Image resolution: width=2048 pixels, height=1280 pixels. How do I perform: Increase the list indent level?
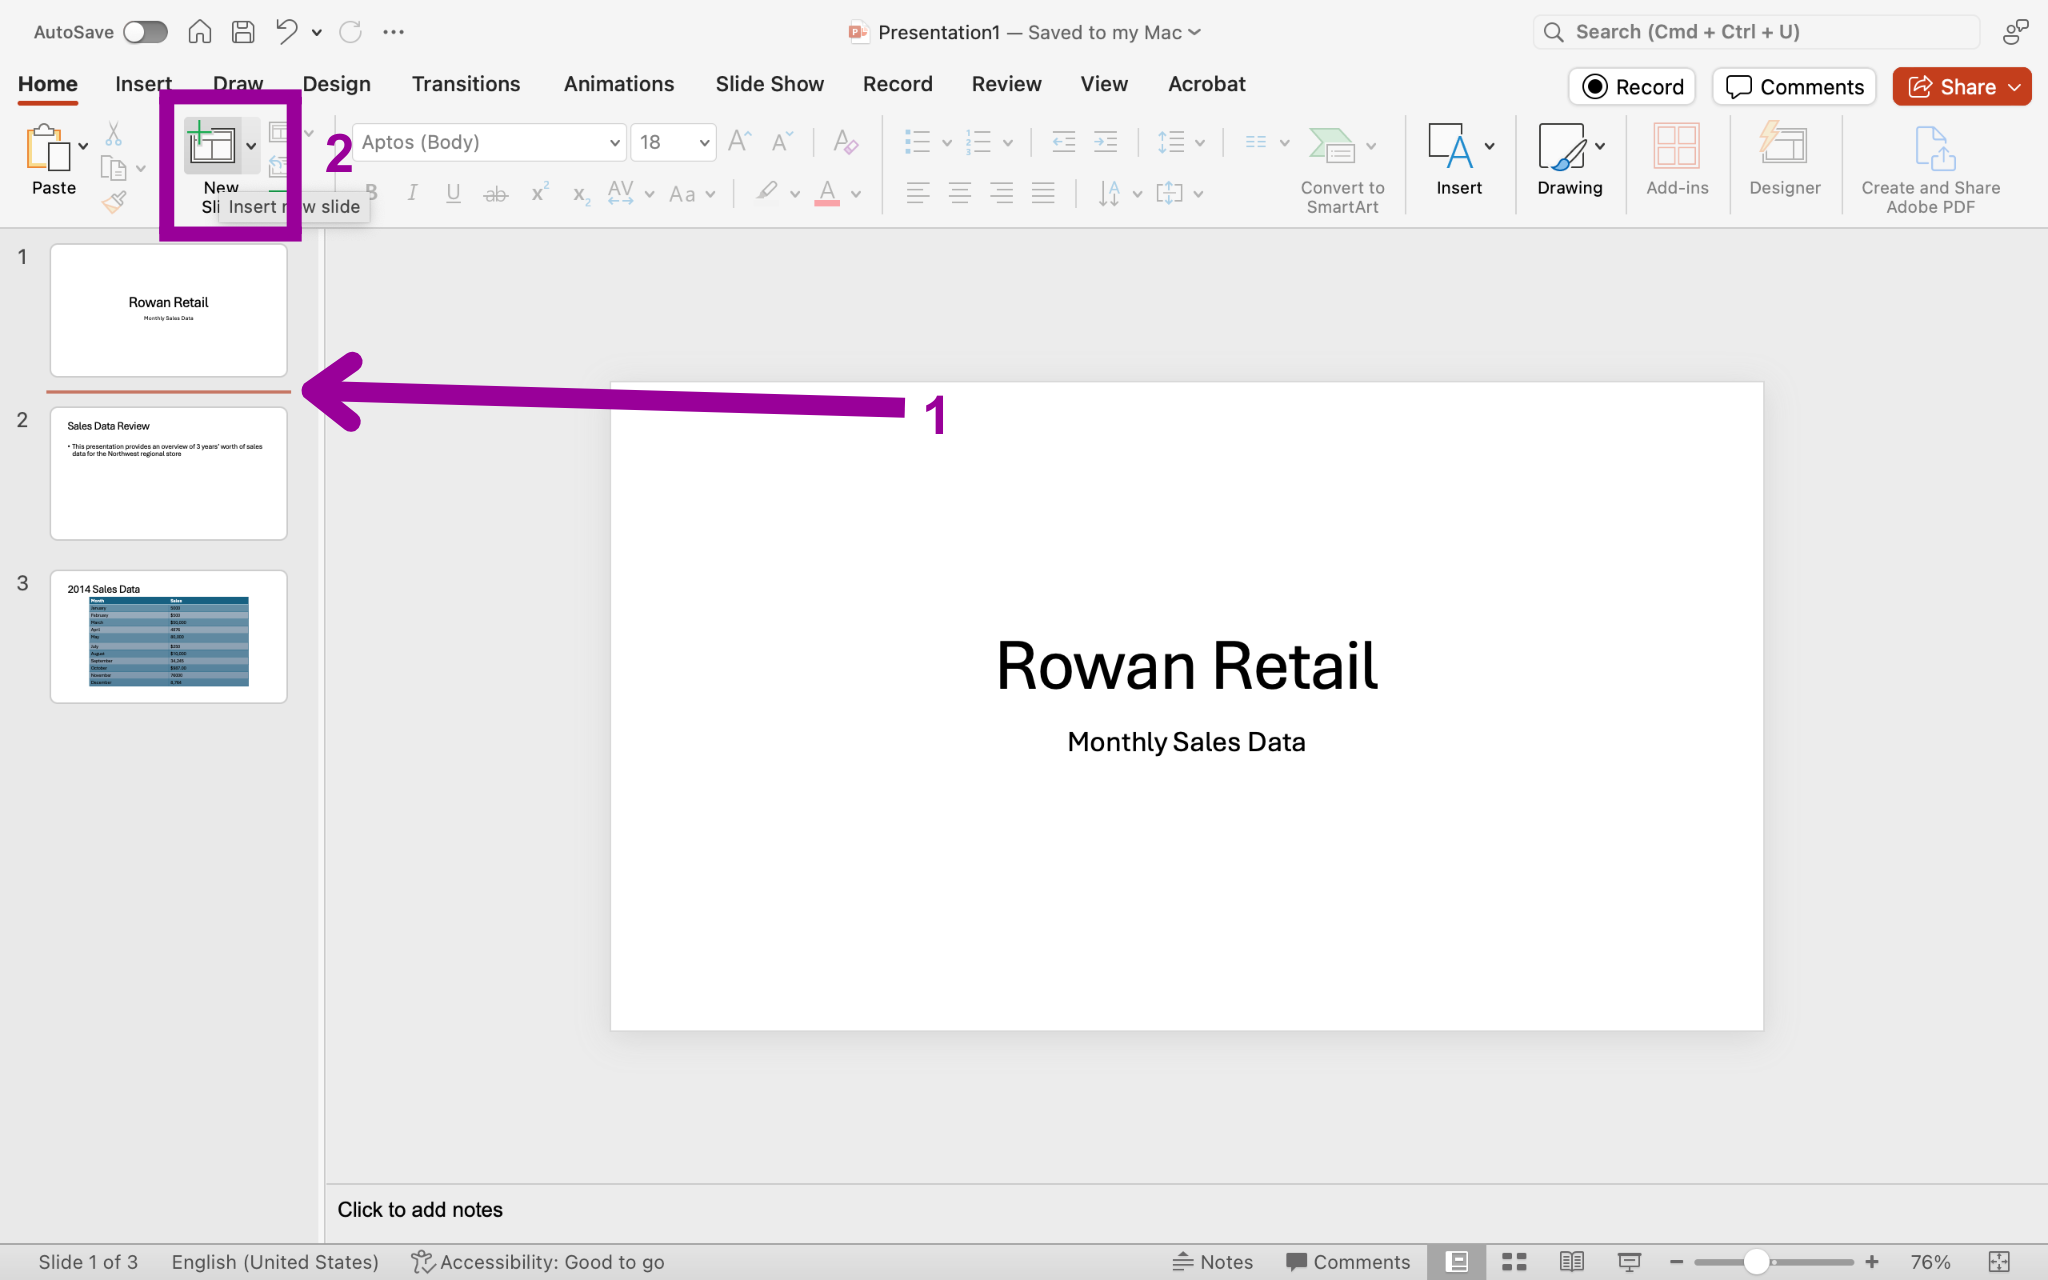point(1105,142)
